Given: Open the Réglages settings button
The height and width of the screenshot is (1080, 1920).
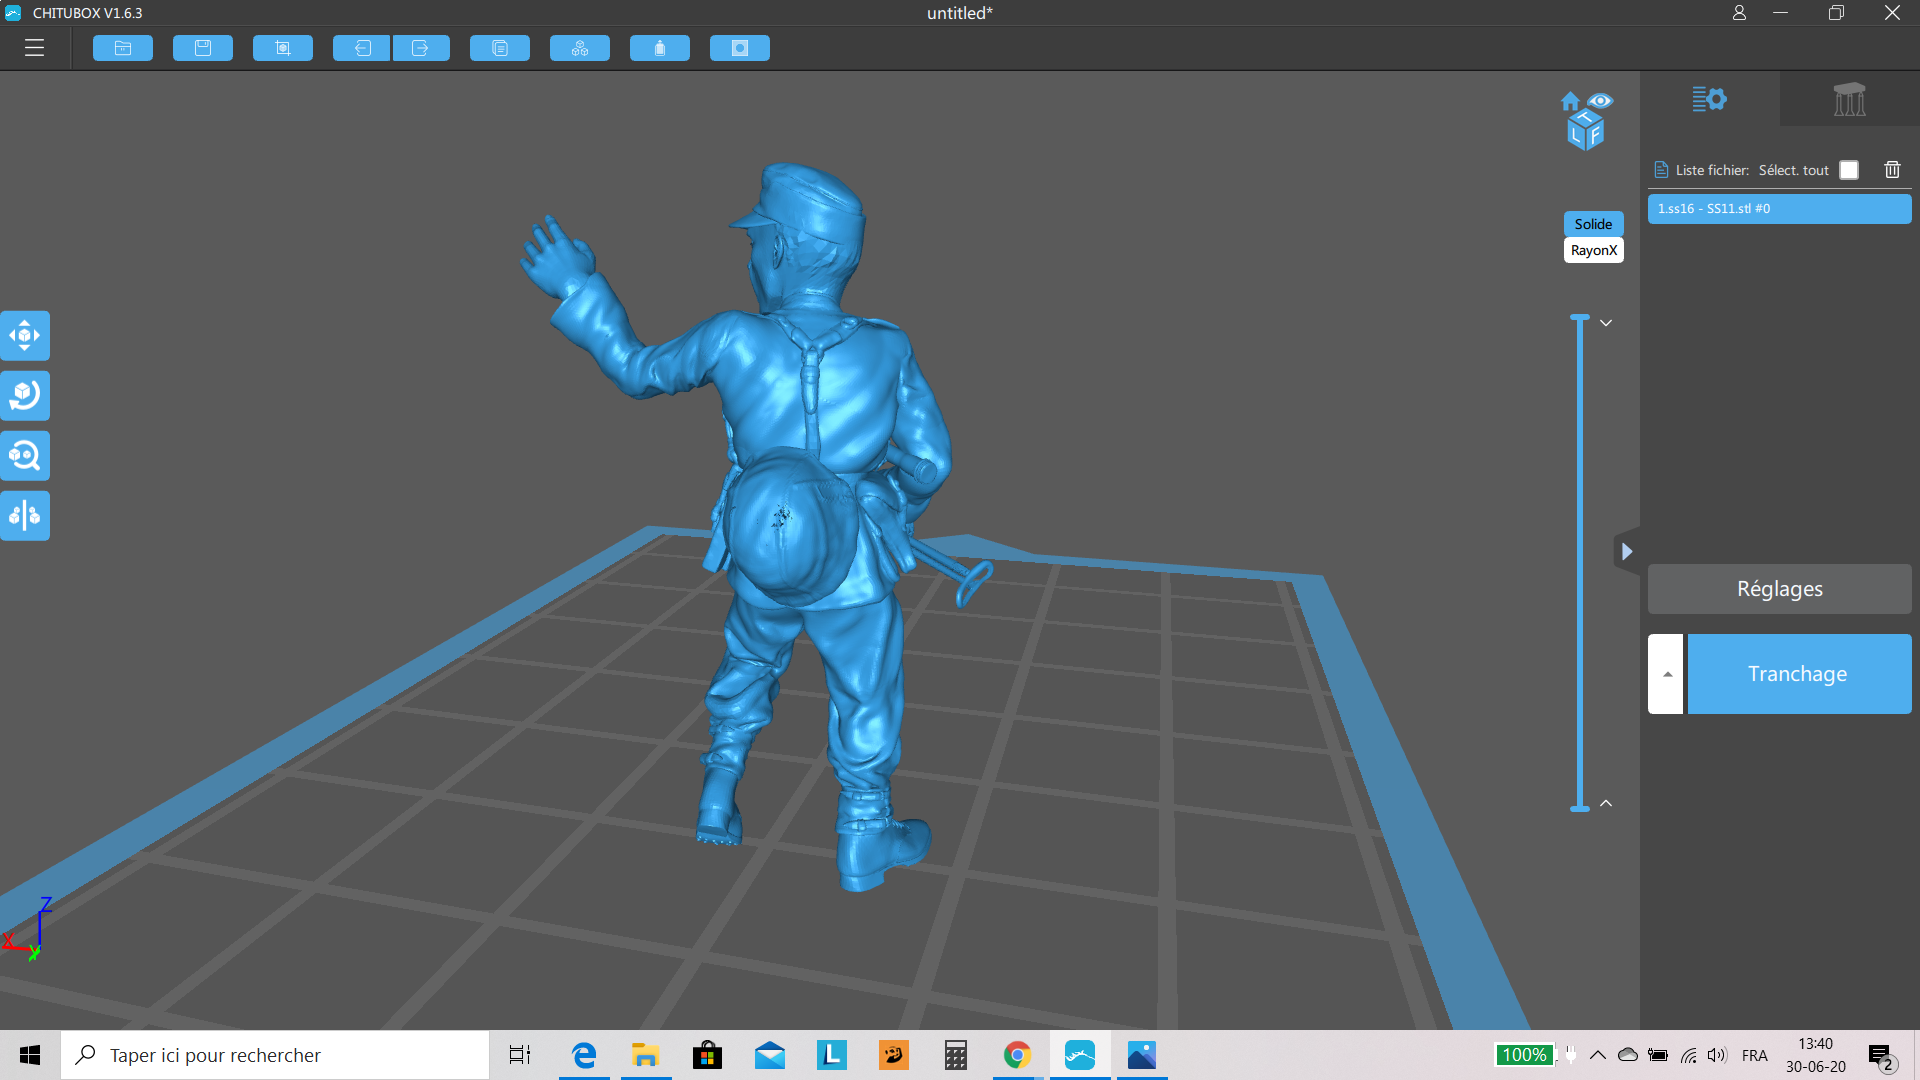Looking at the screenshot, I should pos(1779,589).
